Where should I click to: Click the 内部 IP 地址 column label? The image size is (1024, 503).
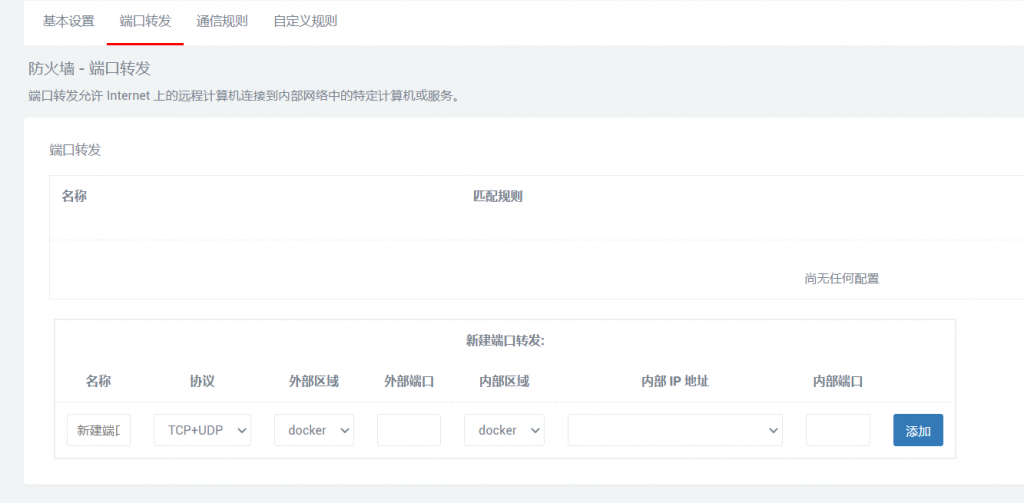click(675, 381)
